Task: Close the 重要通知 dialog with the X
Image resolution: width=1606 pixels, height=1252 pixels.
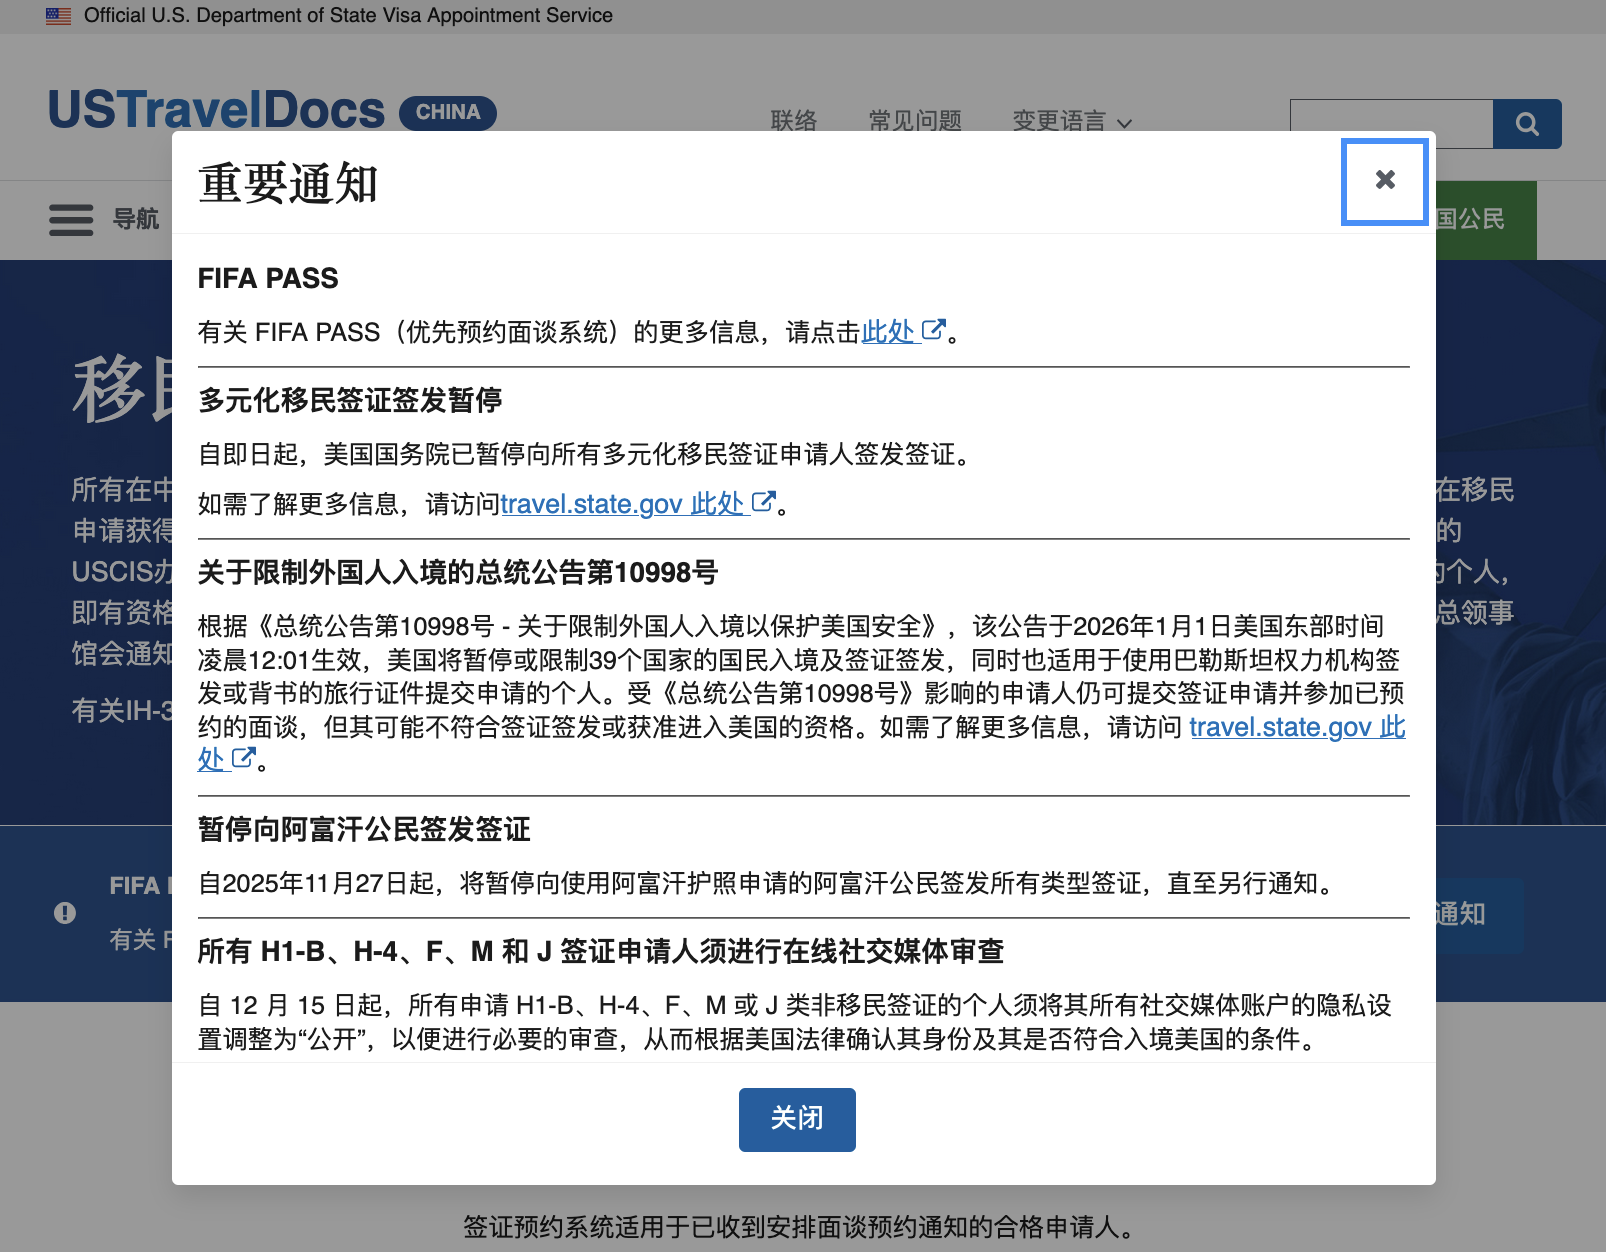Action: [1384, 180]
